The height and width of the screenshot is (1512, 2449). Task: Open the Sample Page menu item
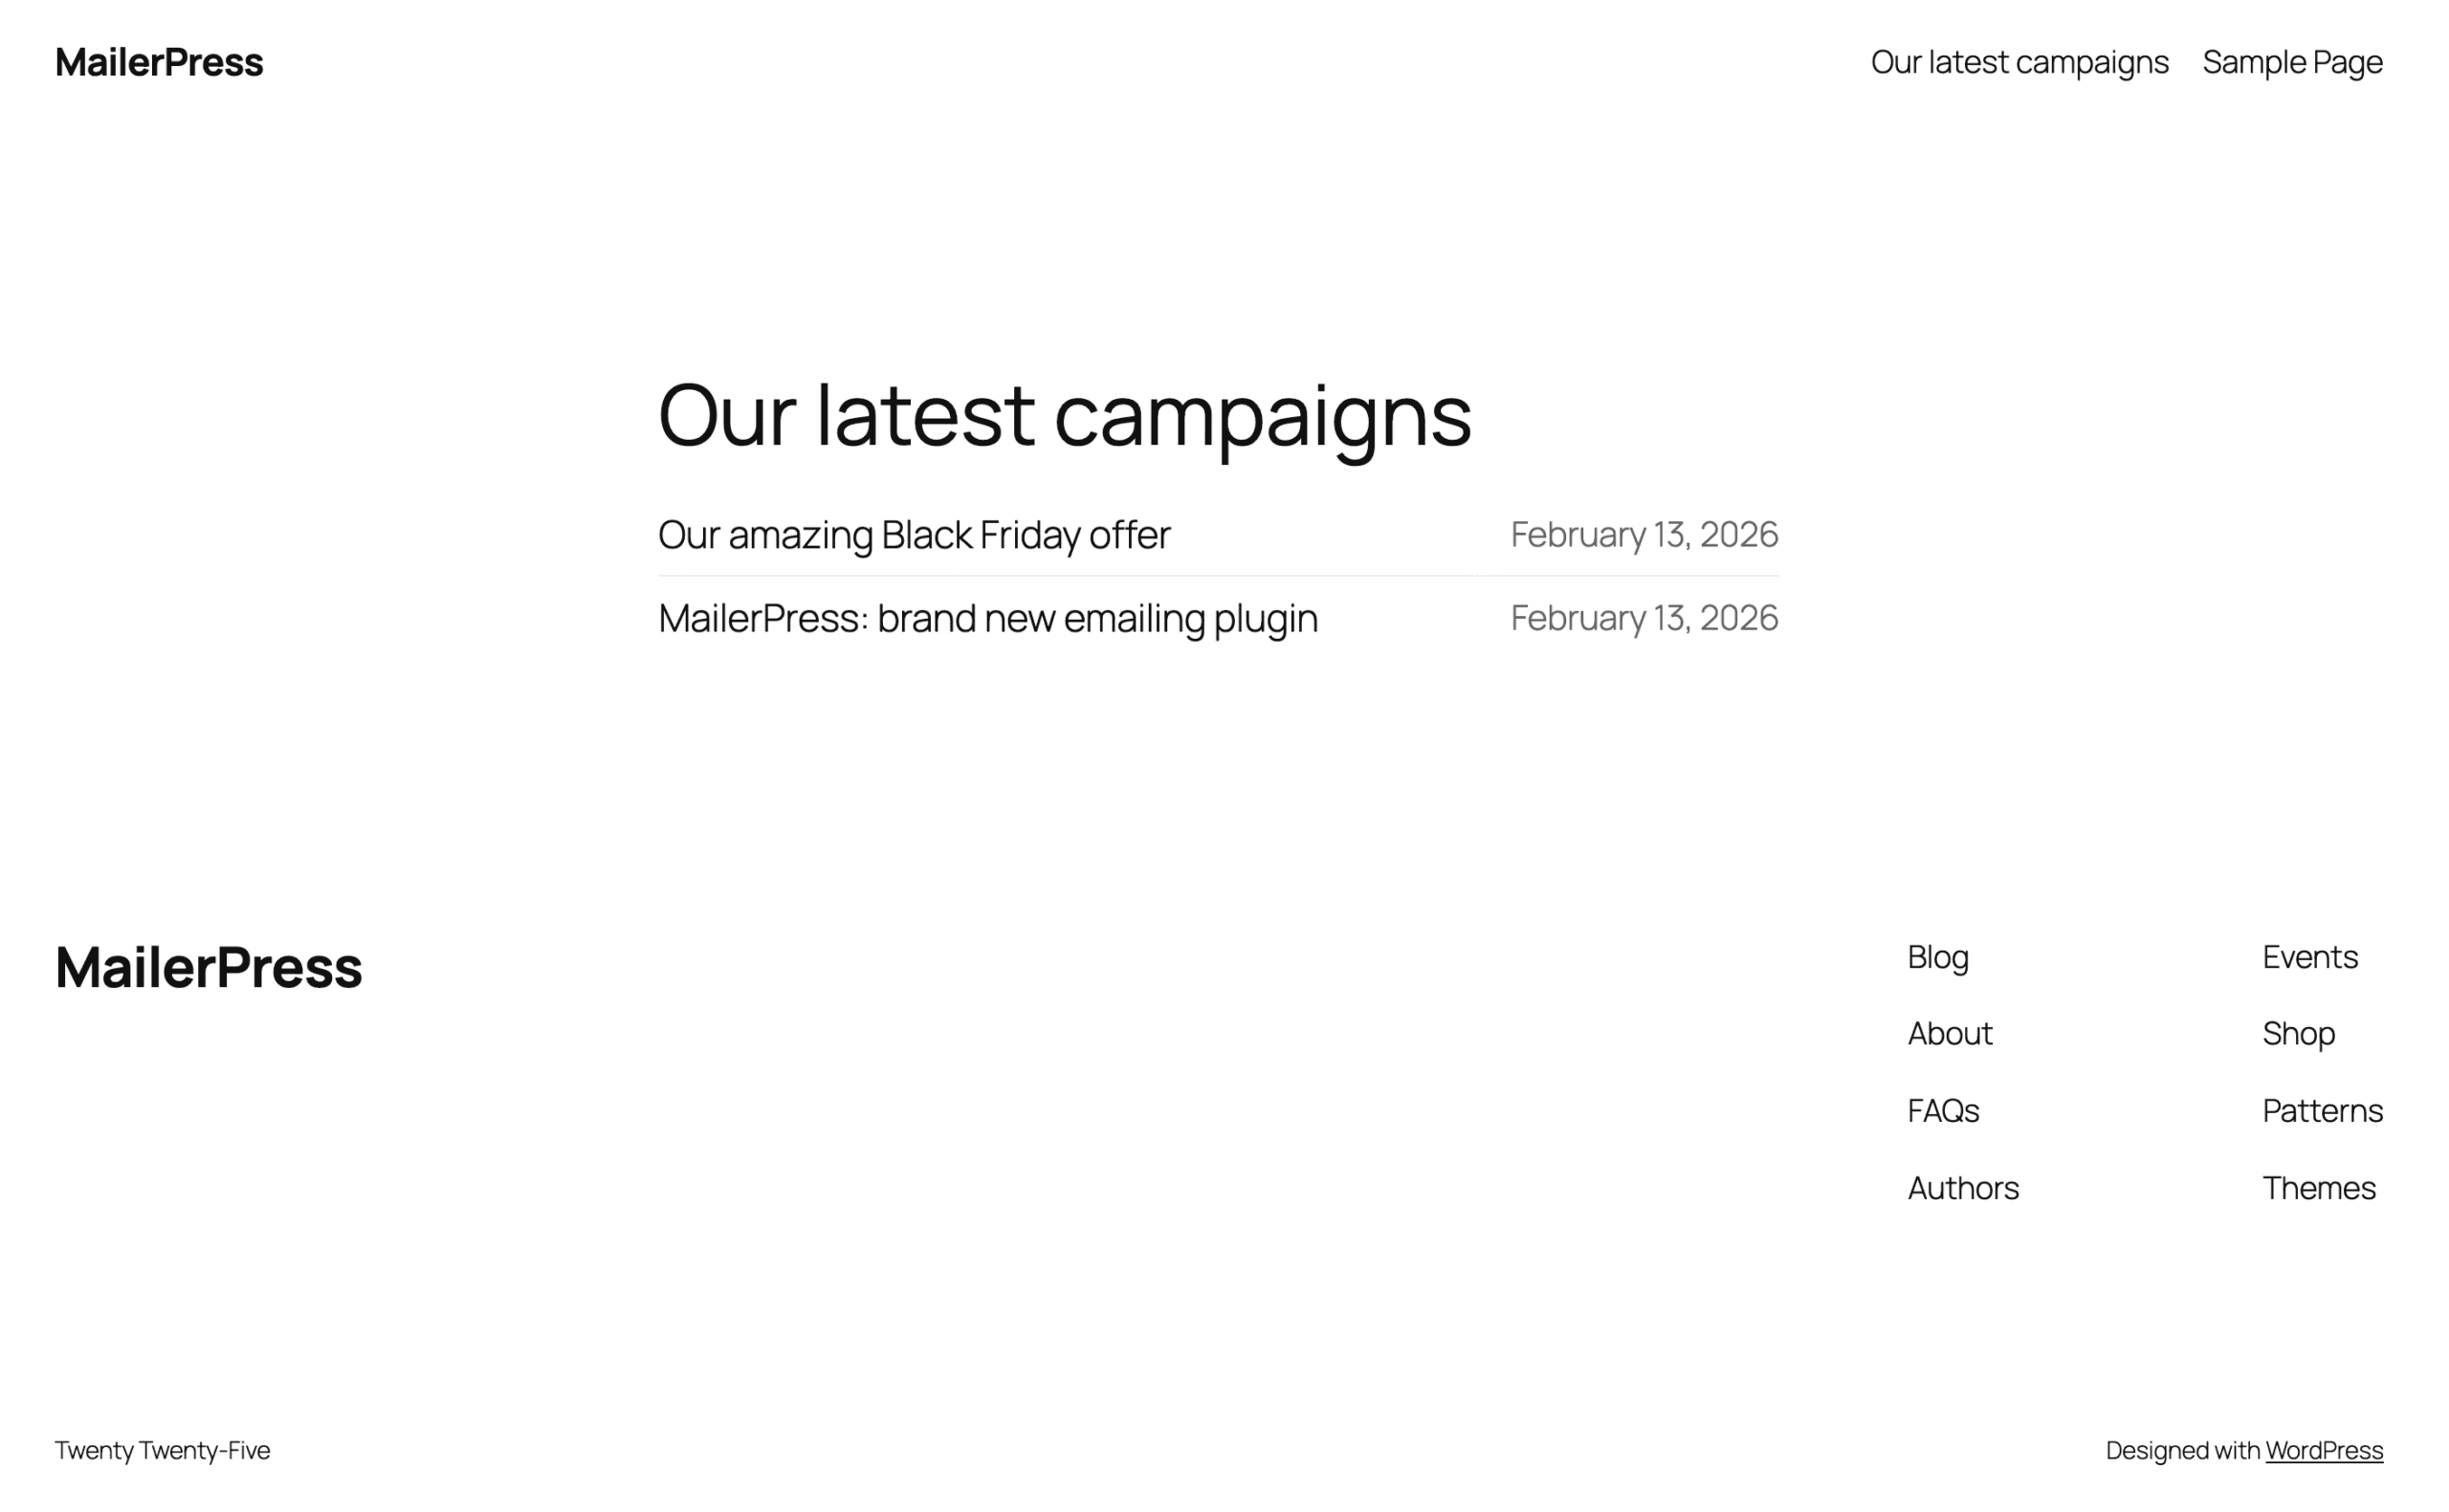[x=2291, y=62]
